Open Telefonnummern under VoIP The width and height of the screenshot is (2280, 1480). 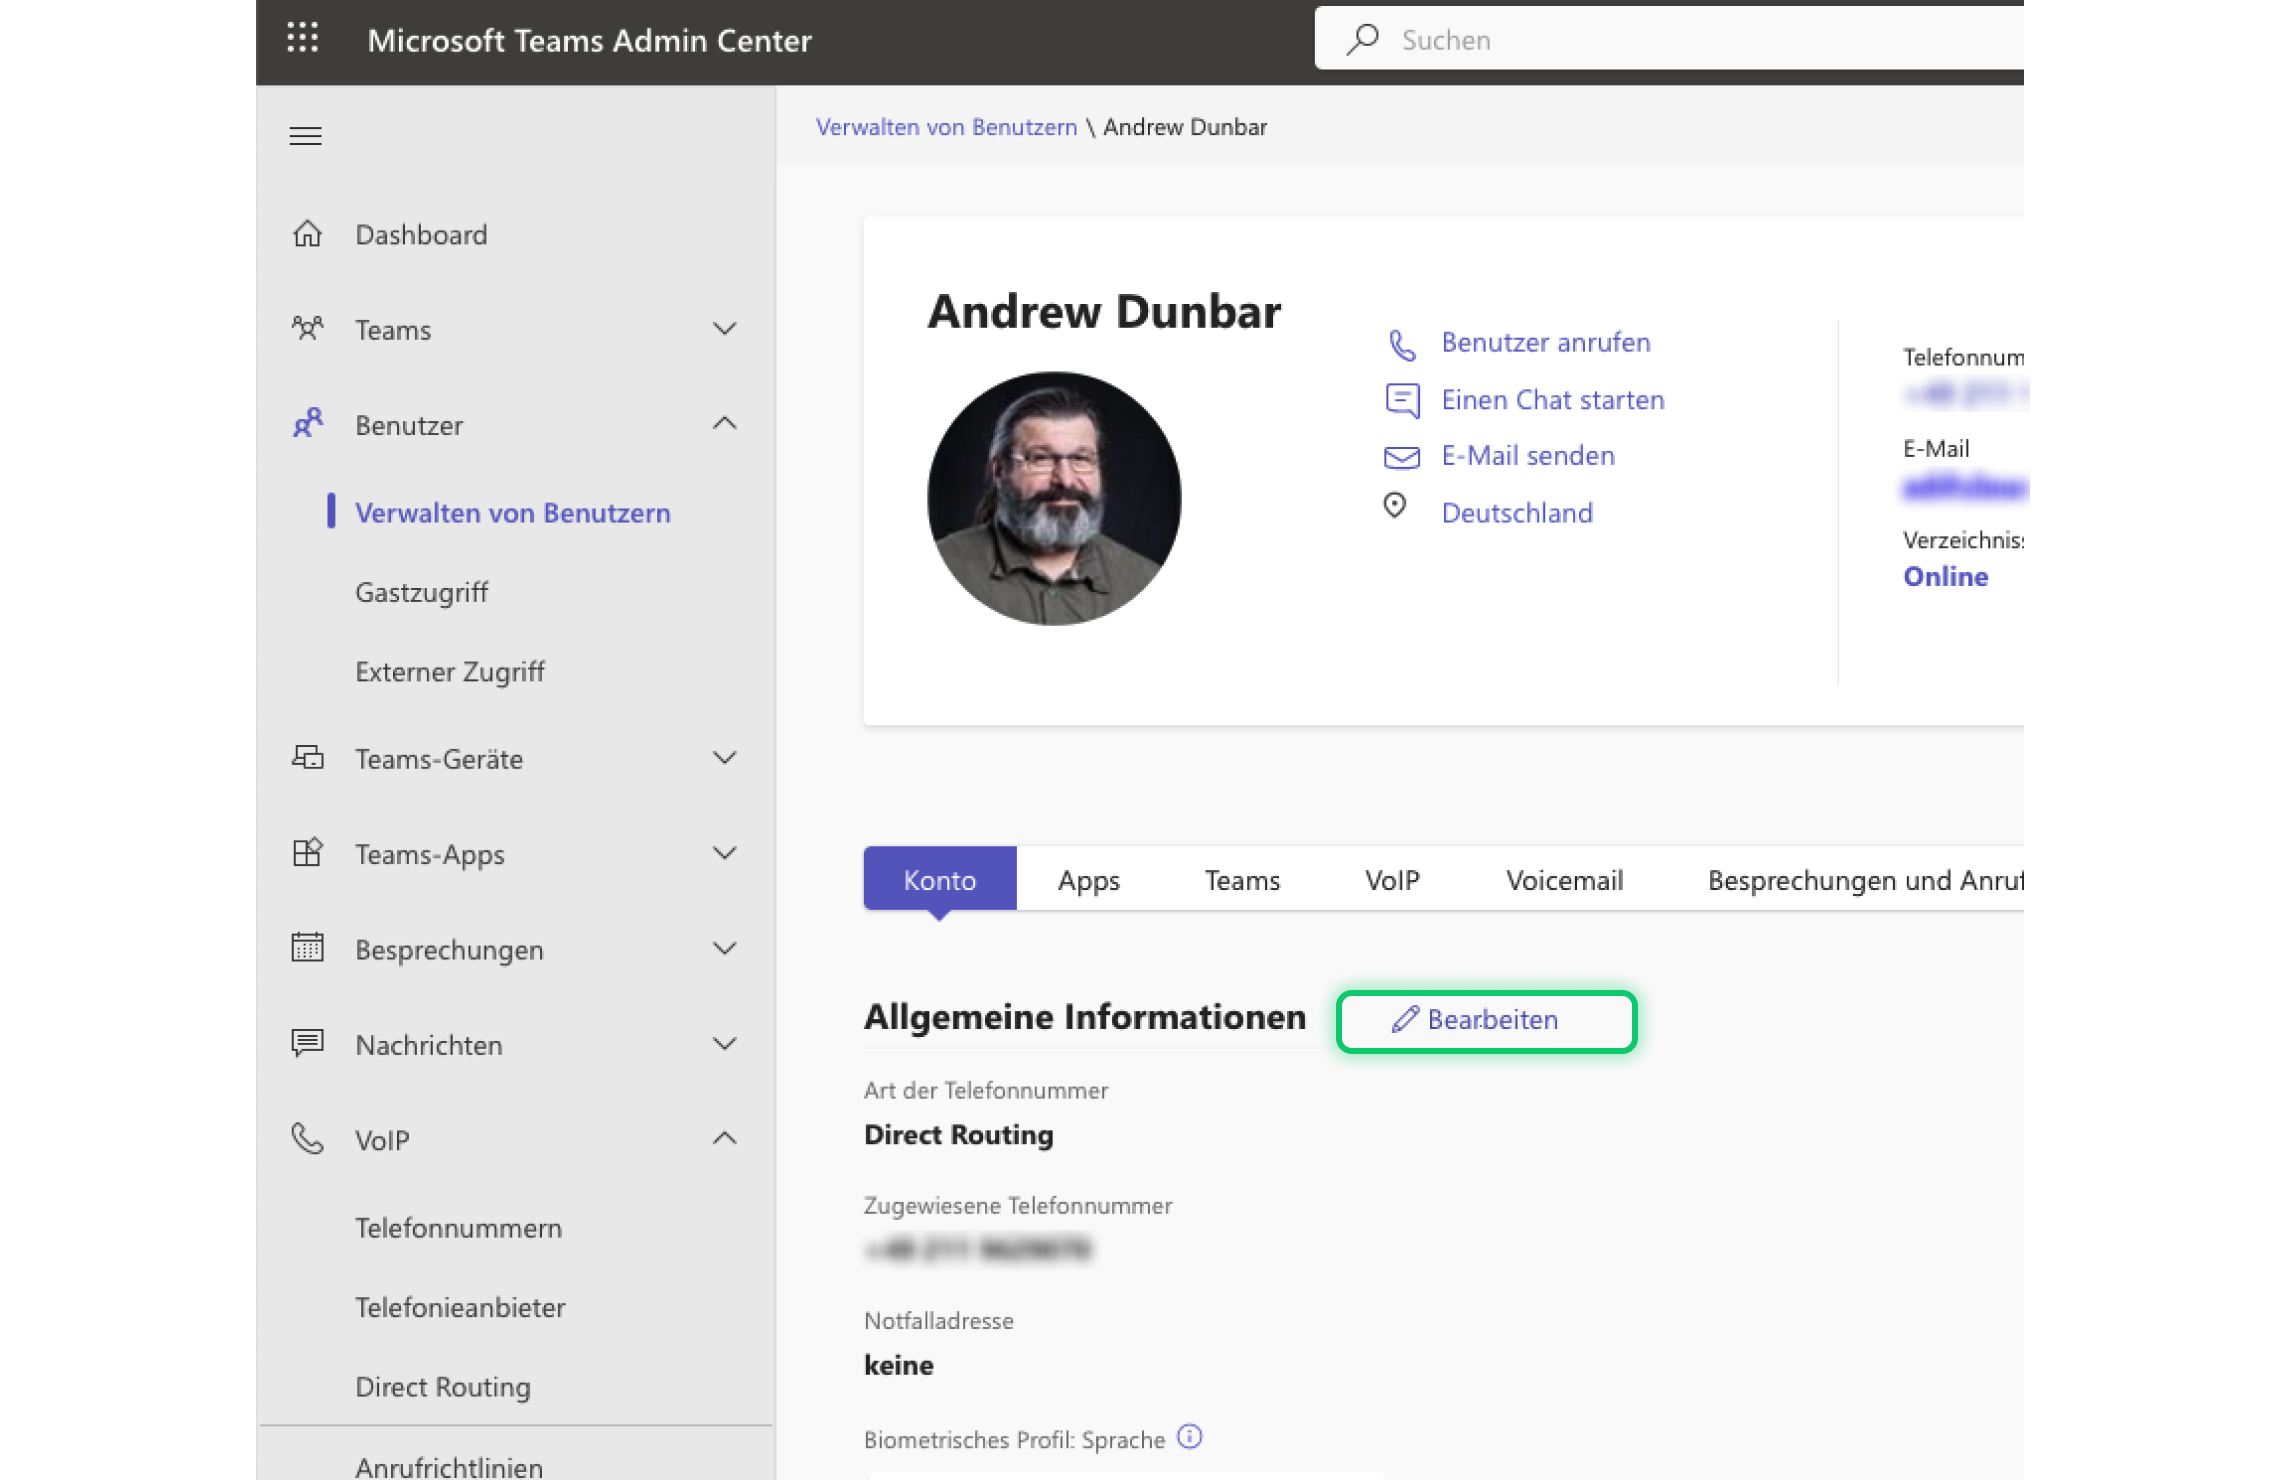click(x=458, y=1228)
